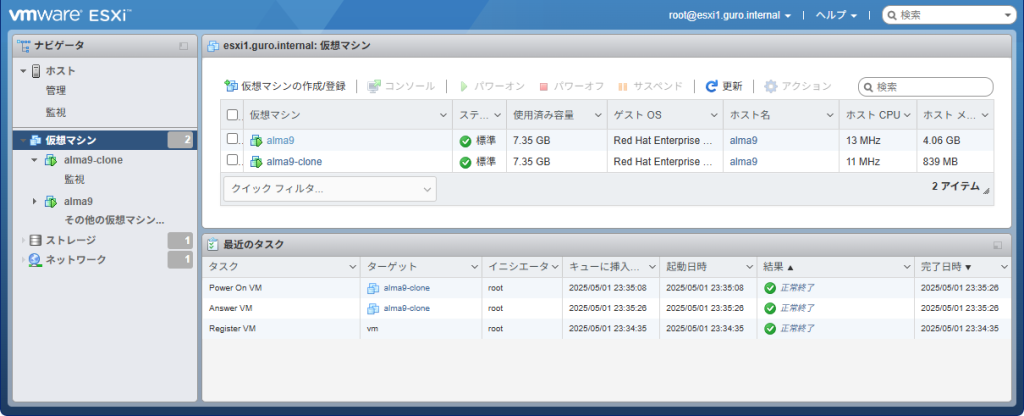The image size is (1024, 416).
Task: Click the alma9-clone VM icon in table row
Action: click(256, 162)
